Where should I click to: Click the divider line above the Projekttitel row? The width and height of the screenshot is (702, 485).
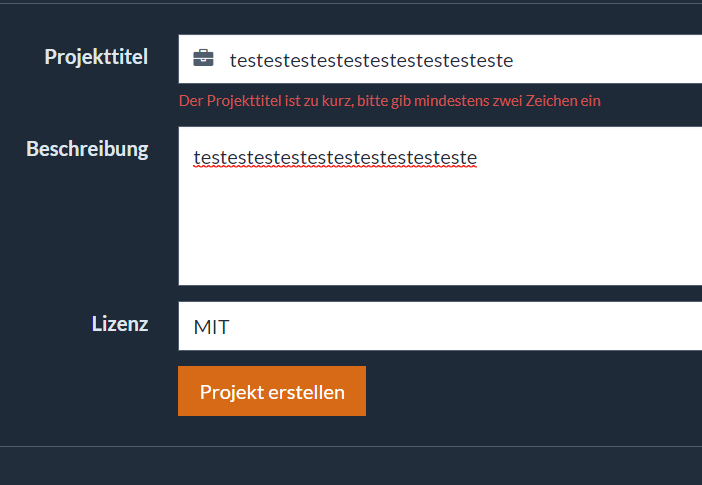pyautogui.click(x=350, y=4)
